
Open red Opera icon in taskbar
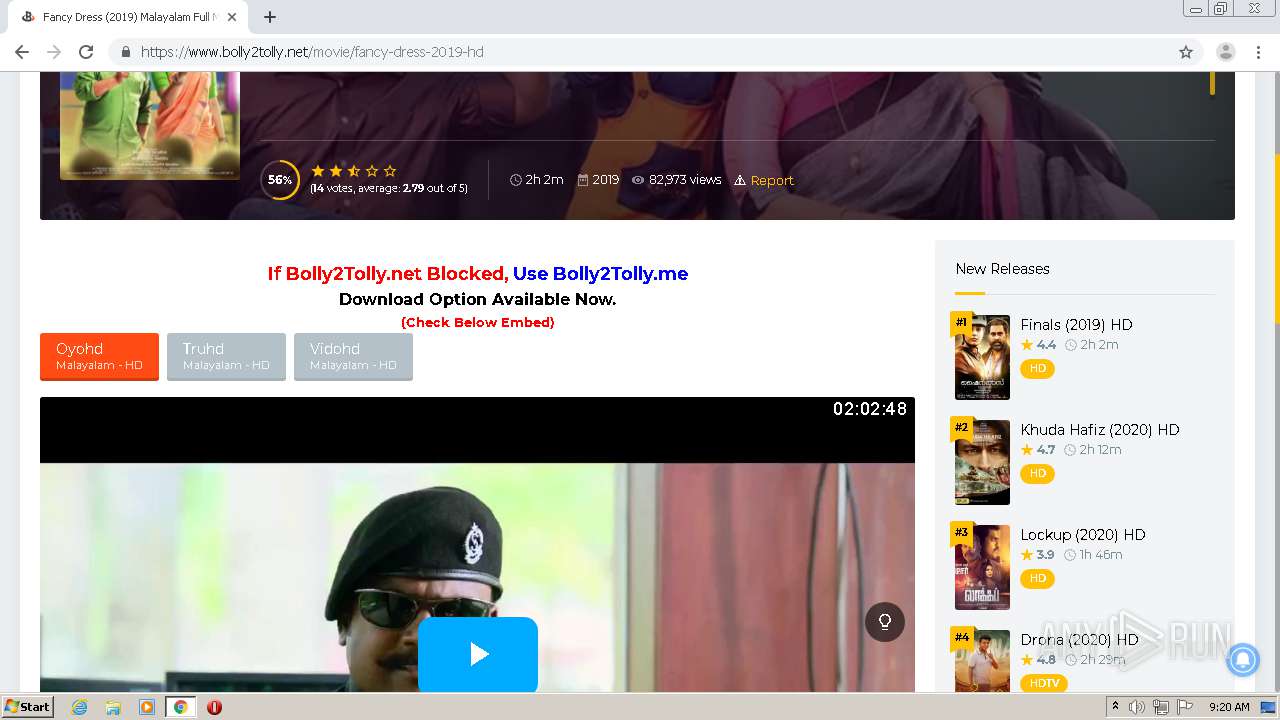point(214,707)
